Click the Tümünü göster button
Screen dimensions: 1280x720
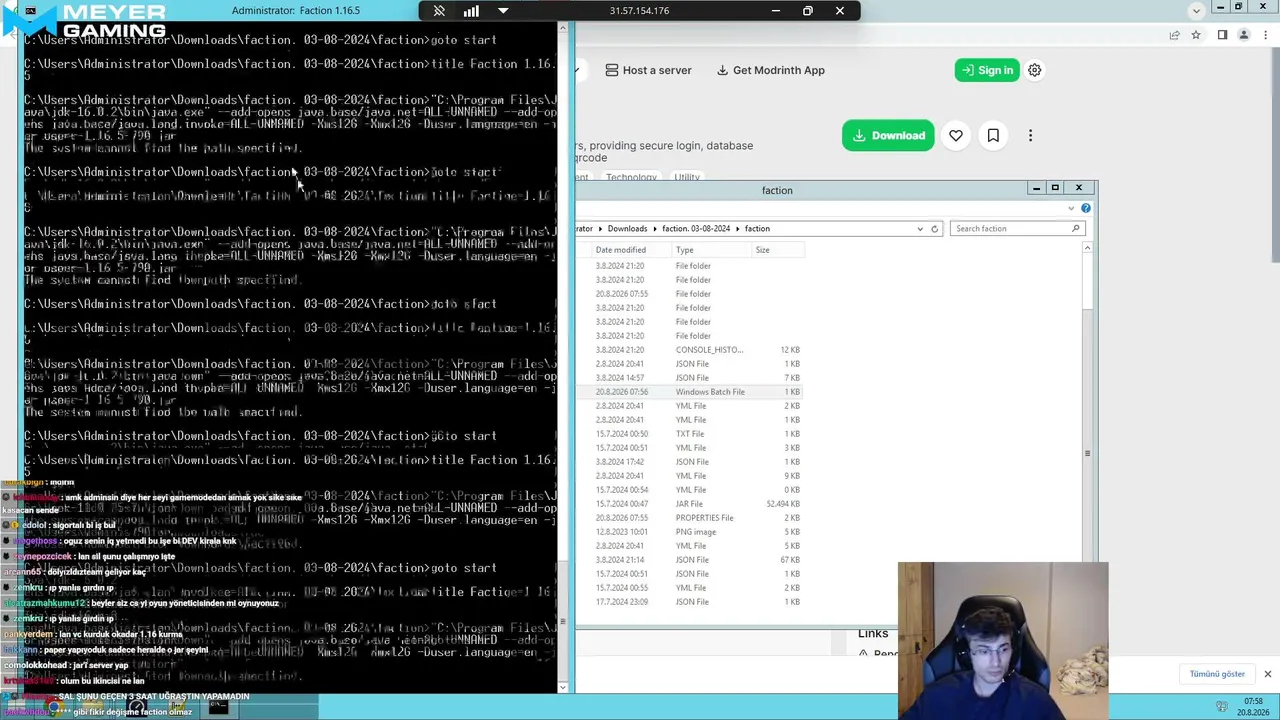[1217, 674]
